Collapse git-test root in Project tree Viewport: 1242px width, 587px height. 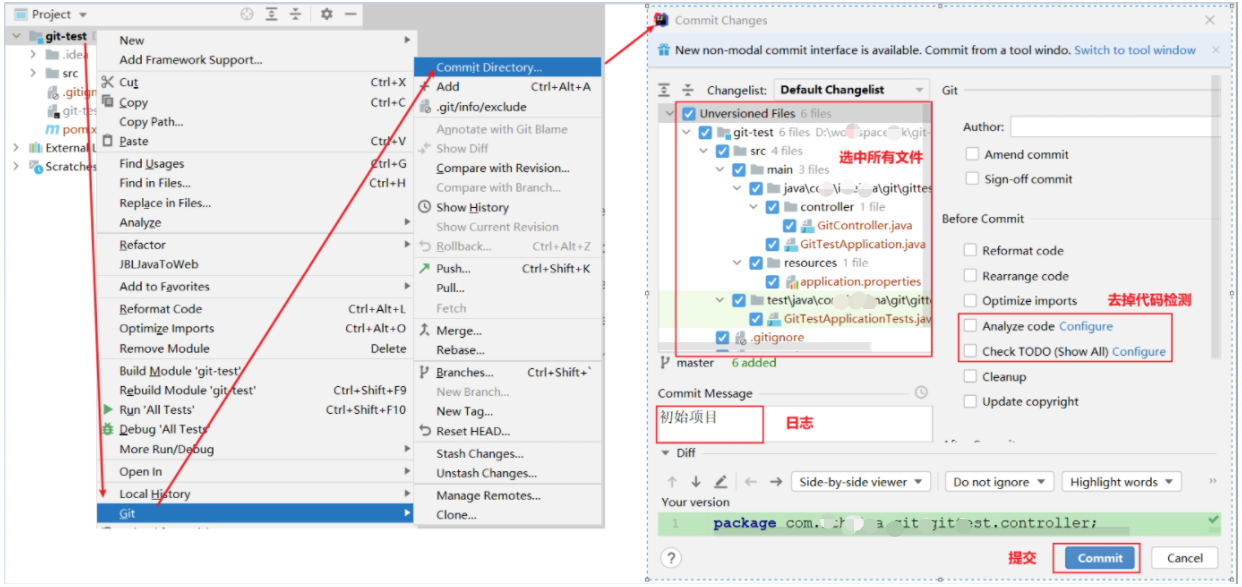(x=18, y=36)
